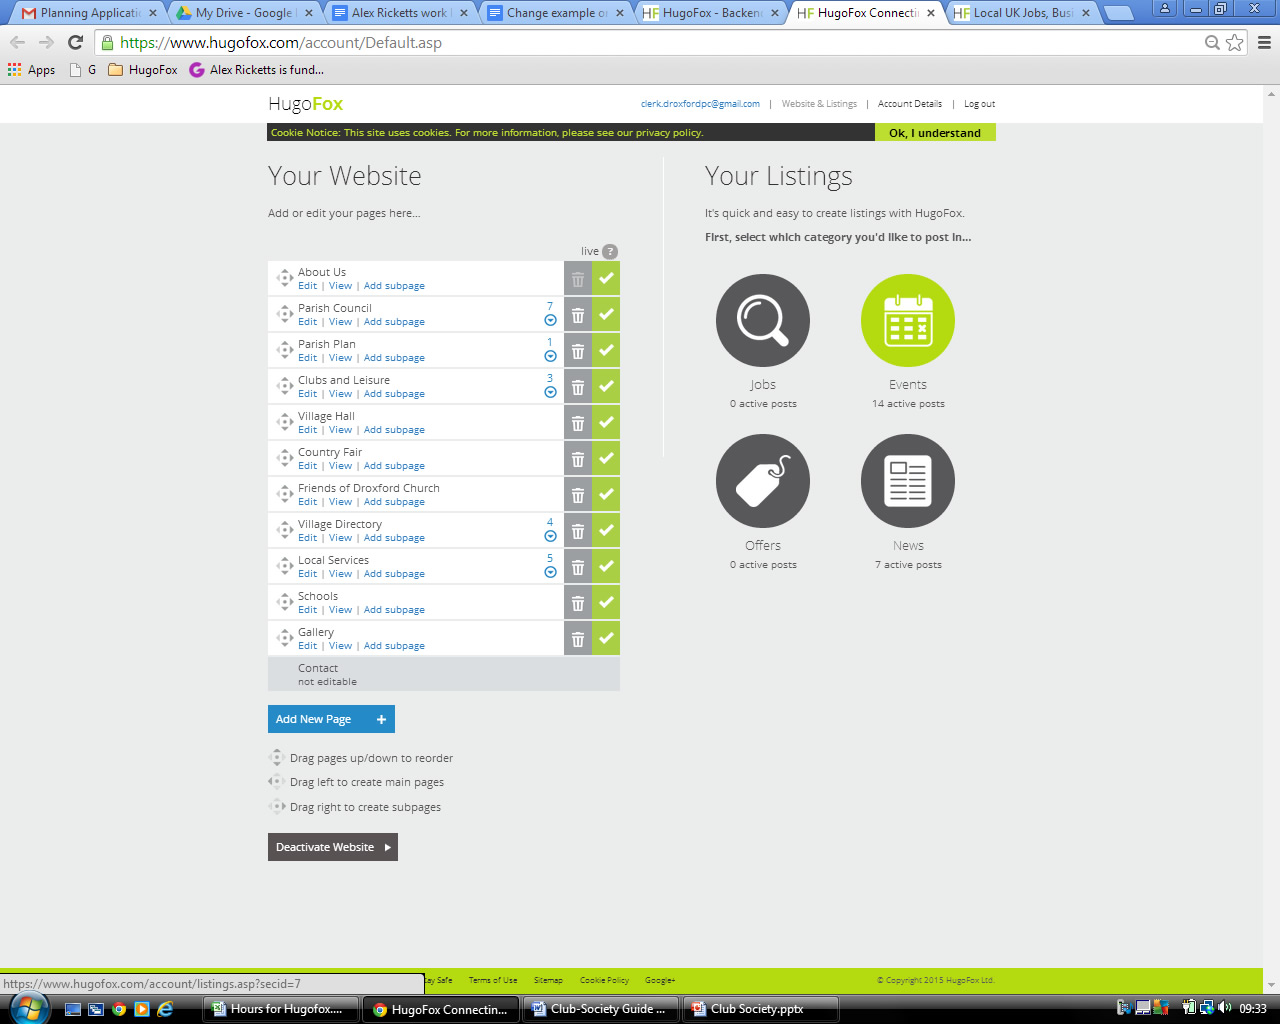Viewport: 1280px width, 1024px height.
Task: Click the HugoFox logo
Action: point(304,103)
